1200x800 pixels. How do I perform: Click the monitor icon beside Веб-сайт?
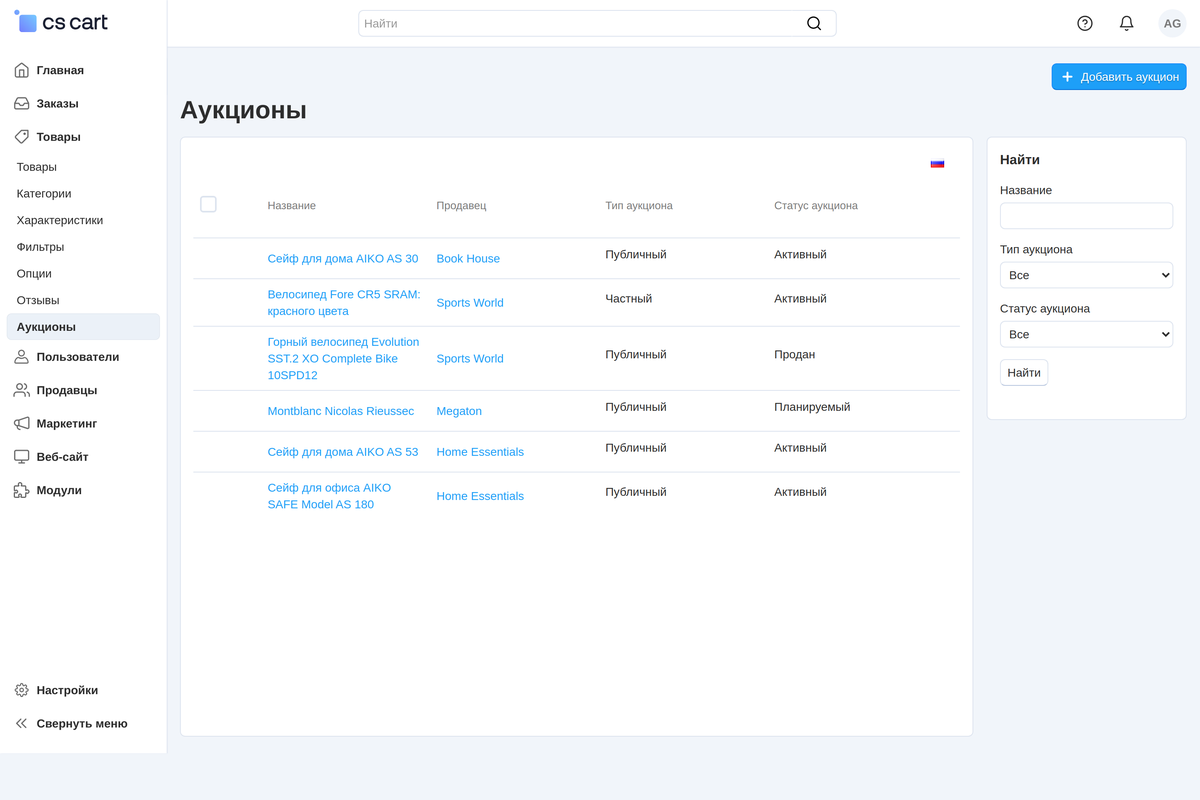click(x=22, y=457)
